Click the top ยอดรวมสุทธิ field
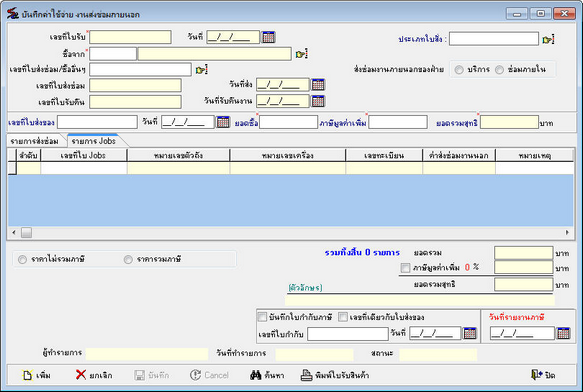The image size is (583, 392). 509,122
